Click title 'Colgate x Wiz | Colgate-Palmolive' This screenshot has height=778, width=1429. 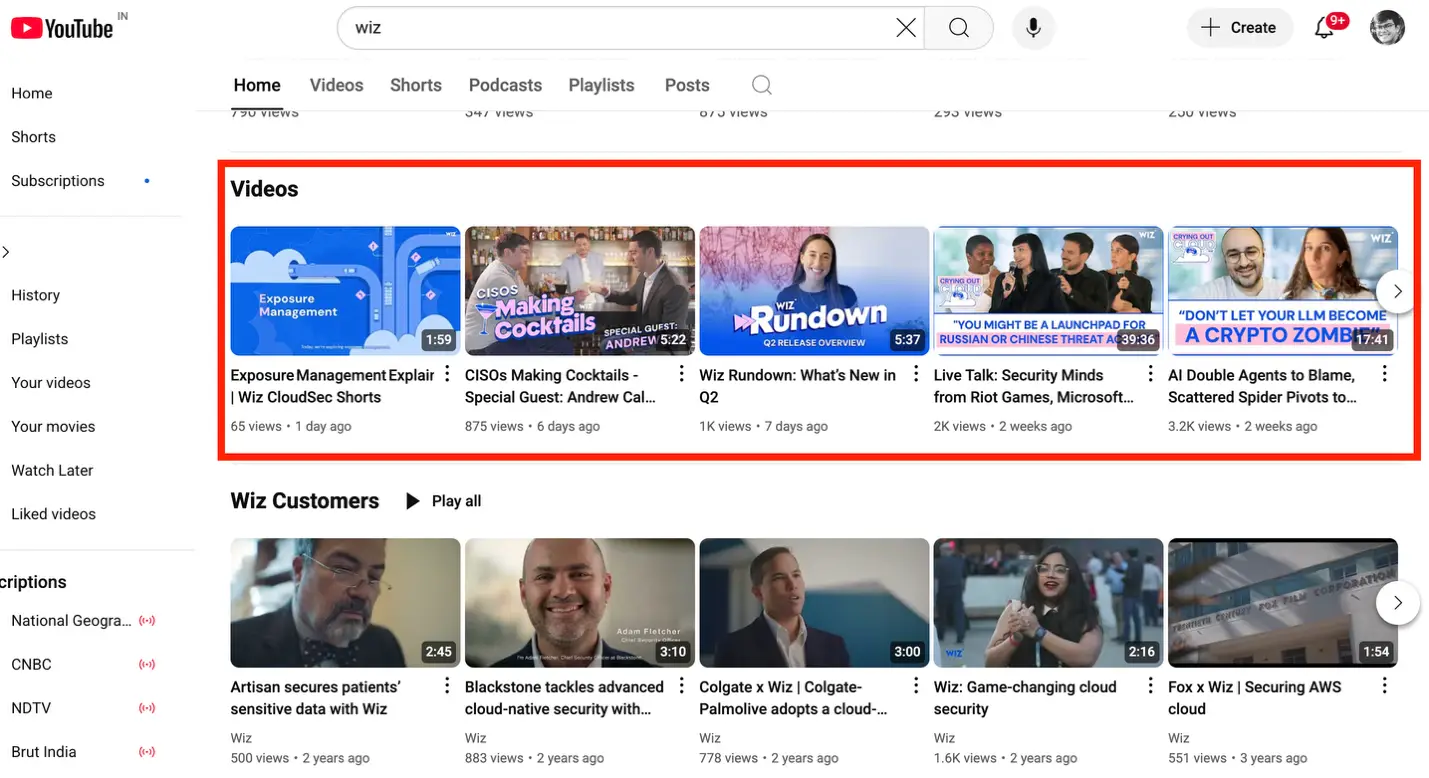793,698
